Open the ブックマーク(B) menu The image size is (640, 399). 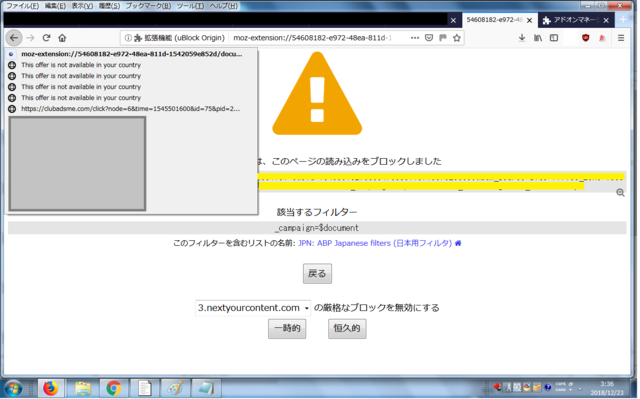click(148, 6)
